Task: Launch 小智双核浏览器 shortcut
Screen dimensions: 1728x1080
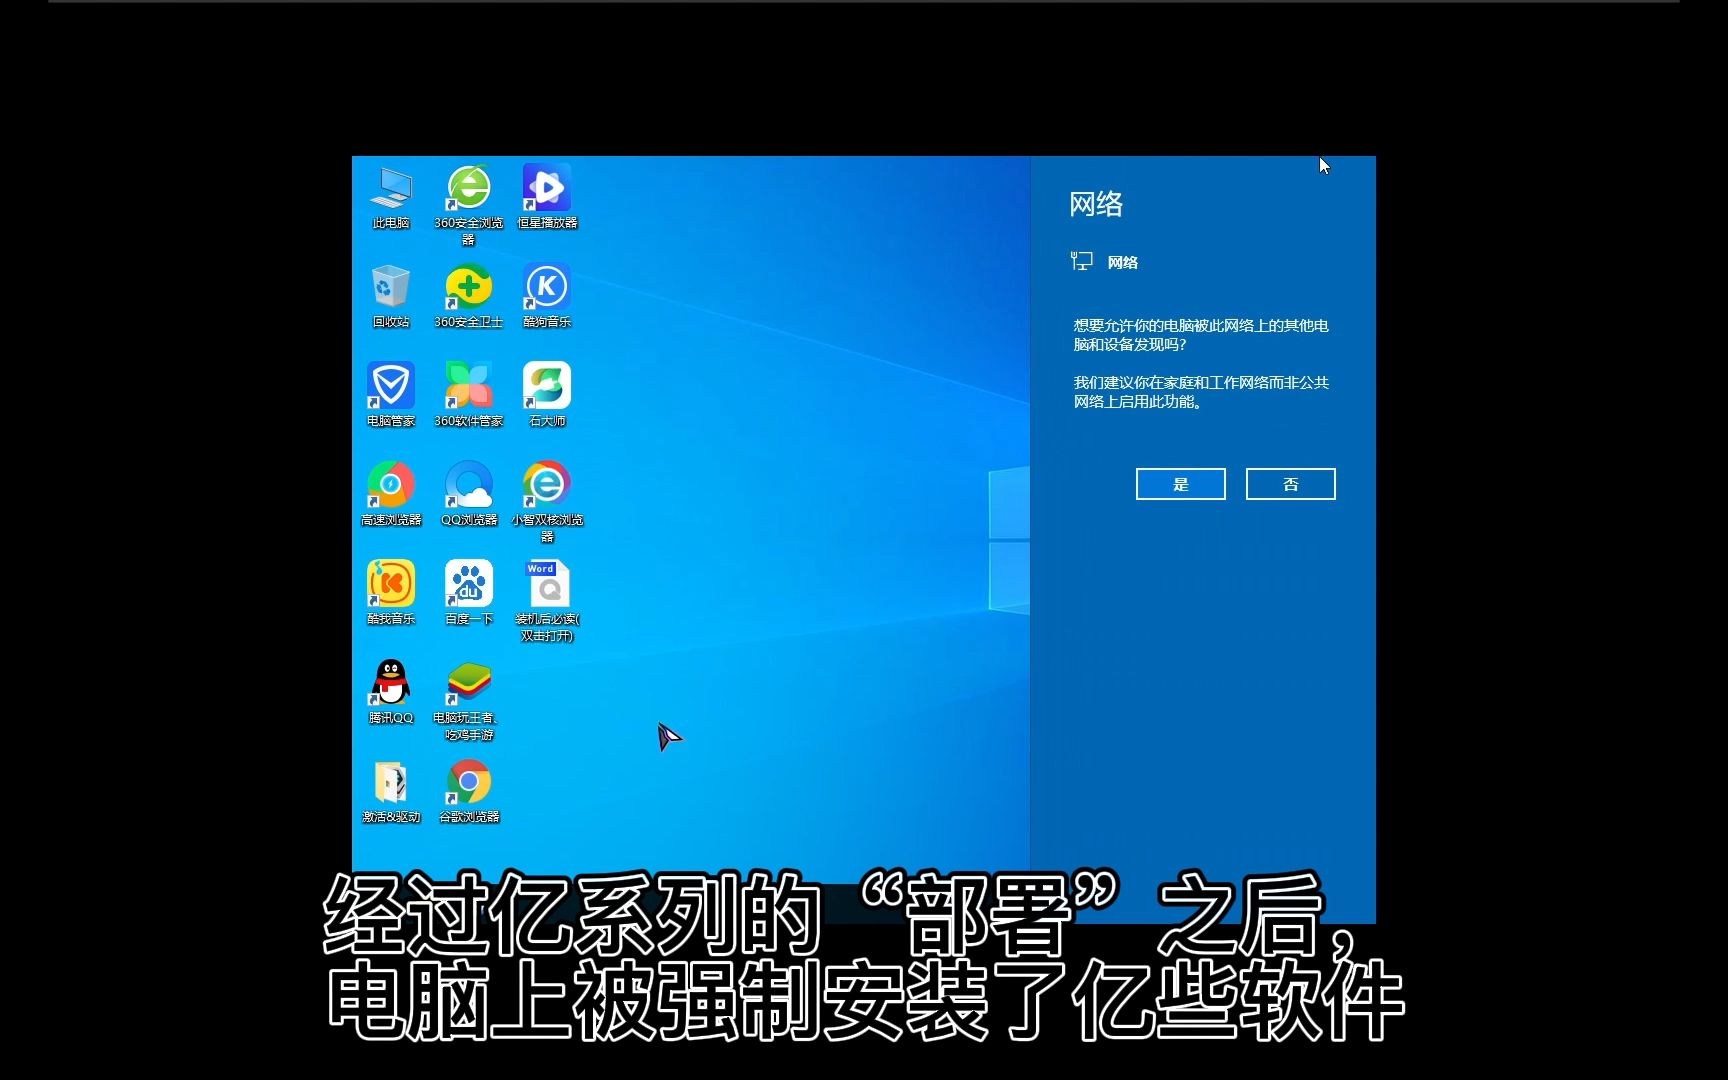Action: click(547, 502)
